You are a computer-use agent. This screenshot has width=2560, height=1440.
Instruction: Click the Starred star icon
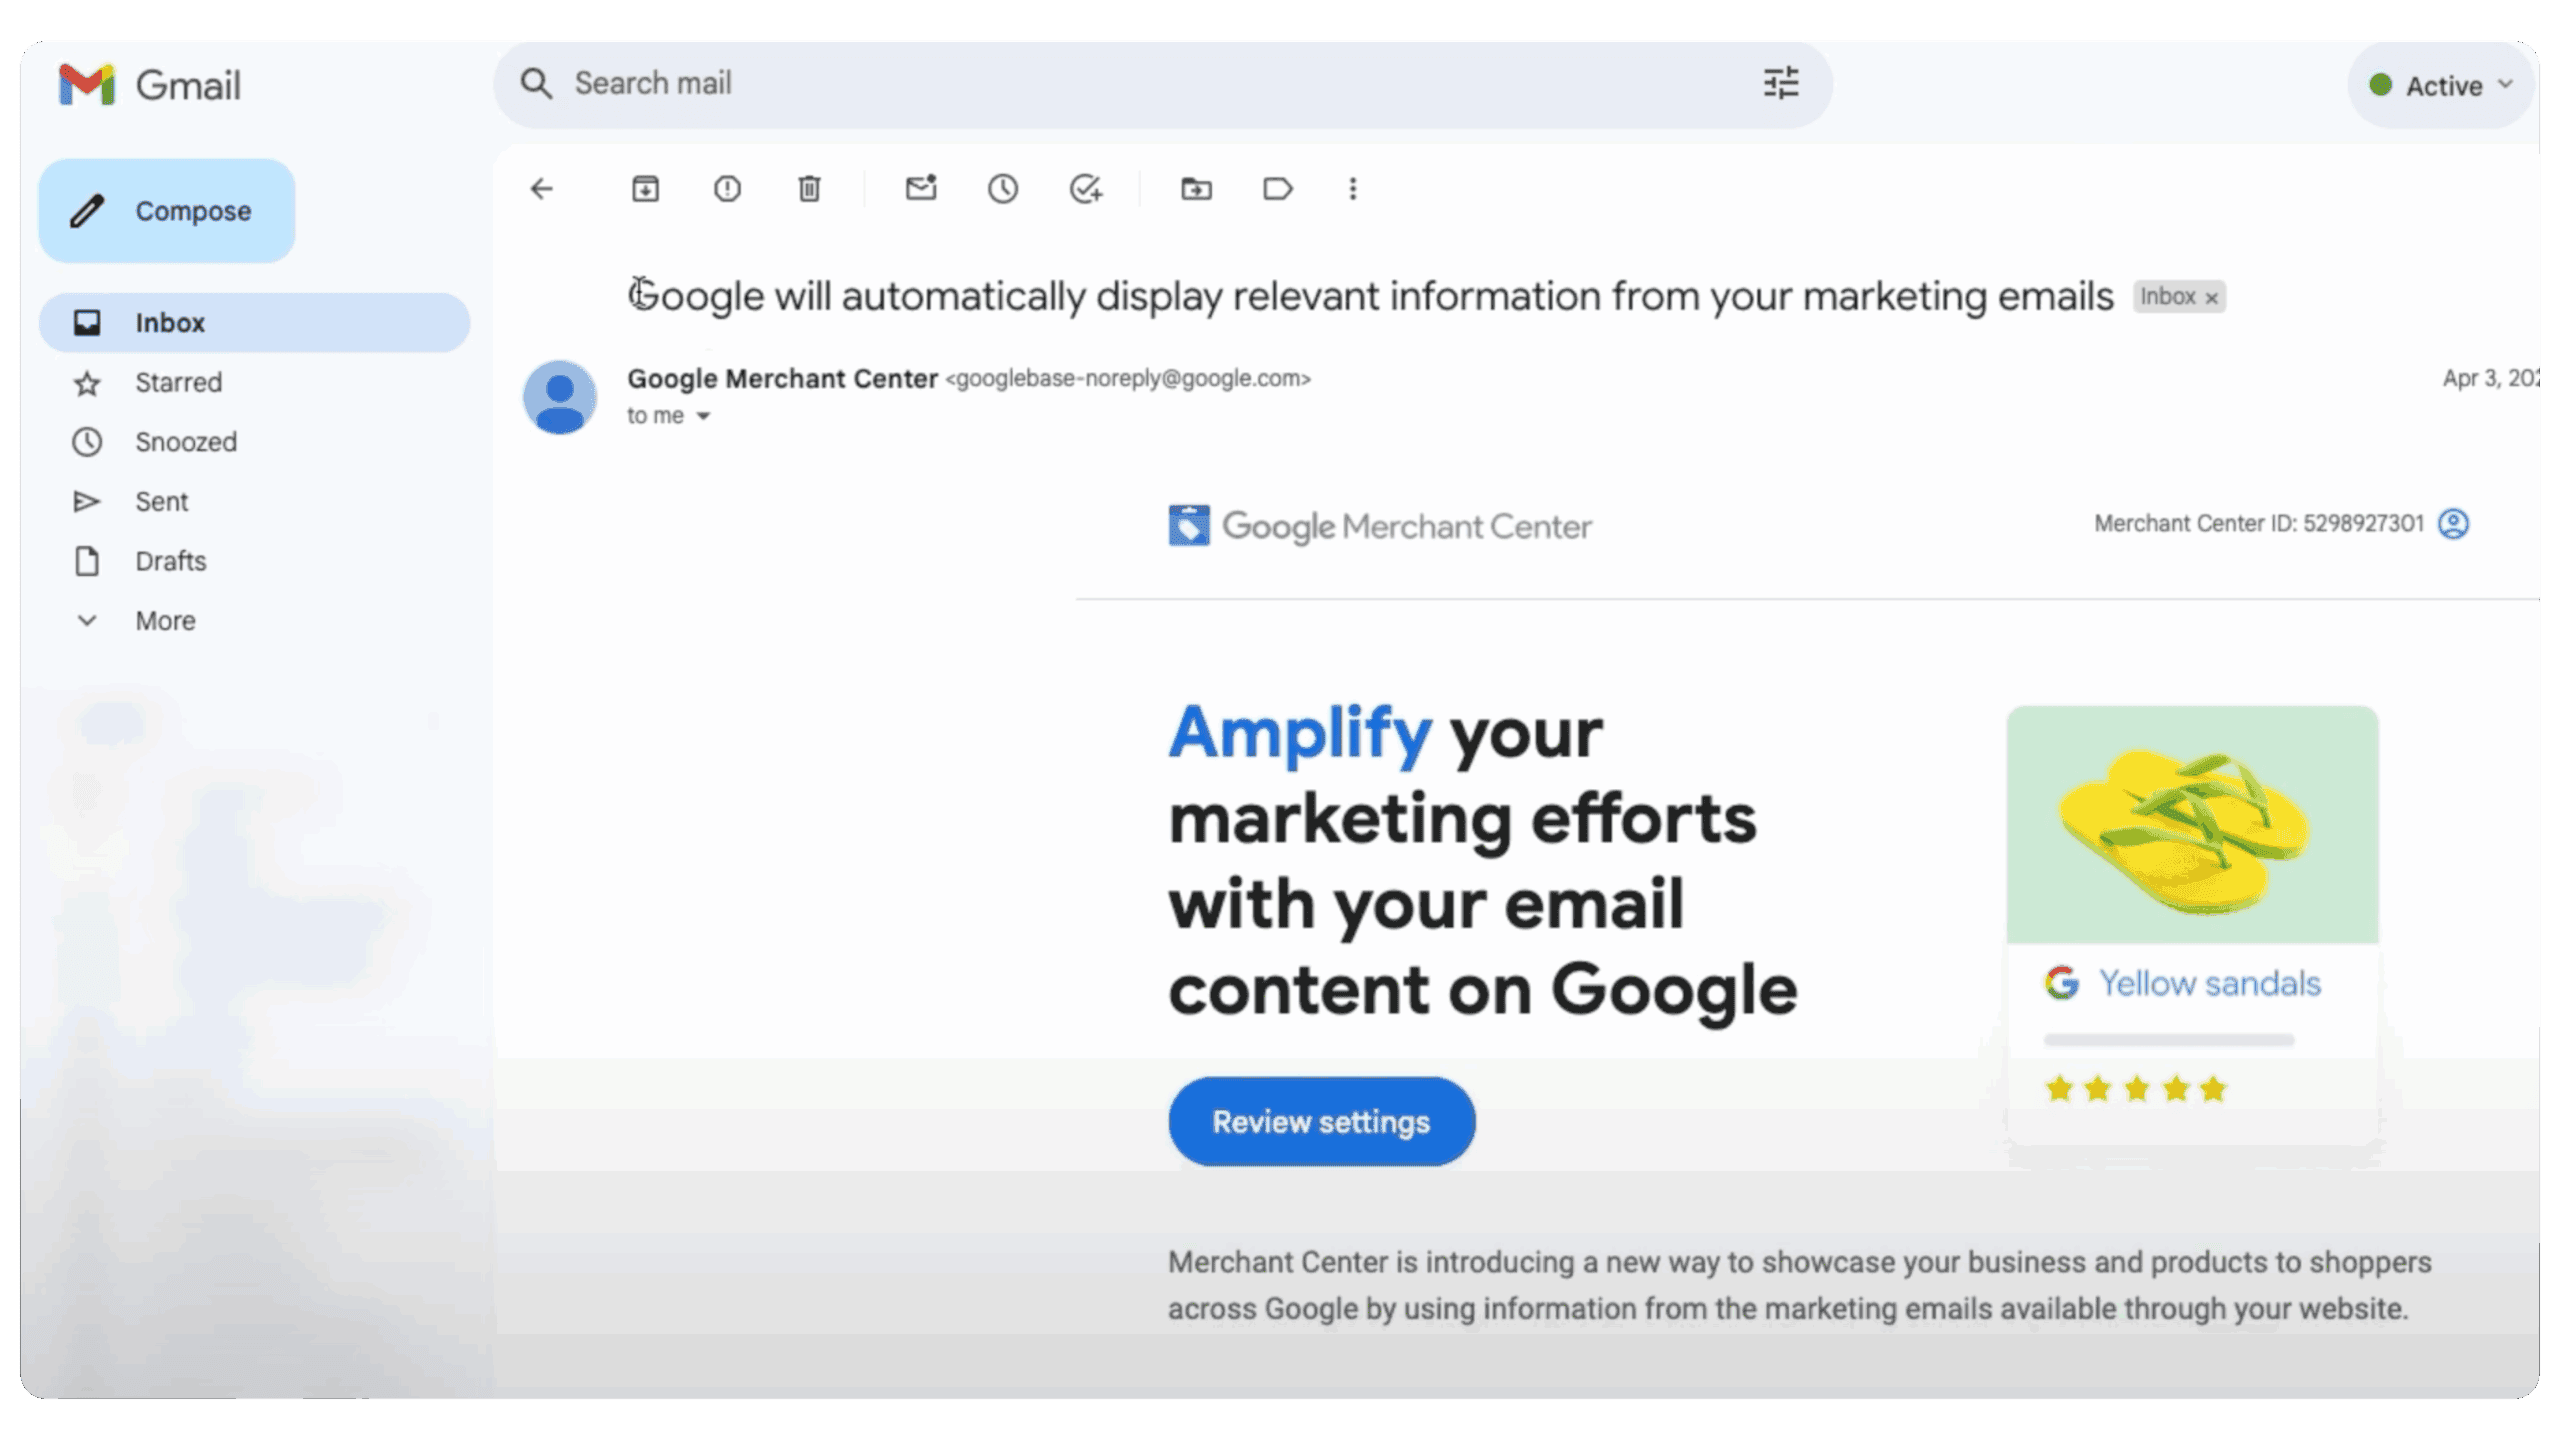[87, 383]
